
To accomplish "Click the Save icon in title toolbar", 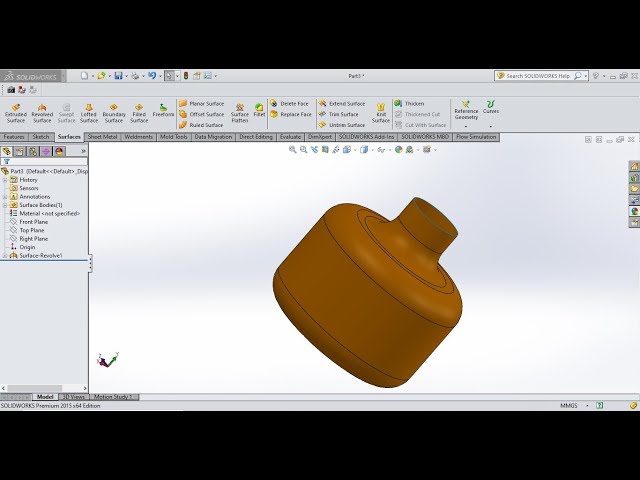I will pyautogui.click(x=118, y=76).
